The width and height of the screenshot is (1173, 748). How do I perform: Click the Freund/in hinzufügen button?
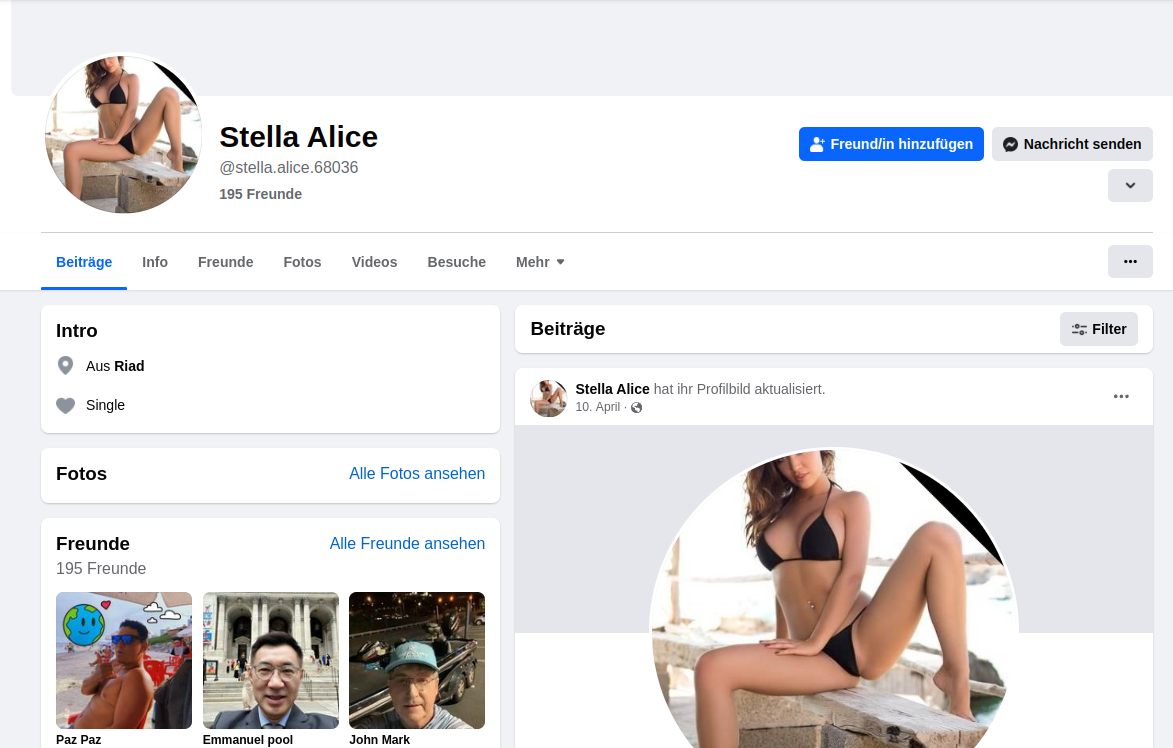[x=891, y=144]
